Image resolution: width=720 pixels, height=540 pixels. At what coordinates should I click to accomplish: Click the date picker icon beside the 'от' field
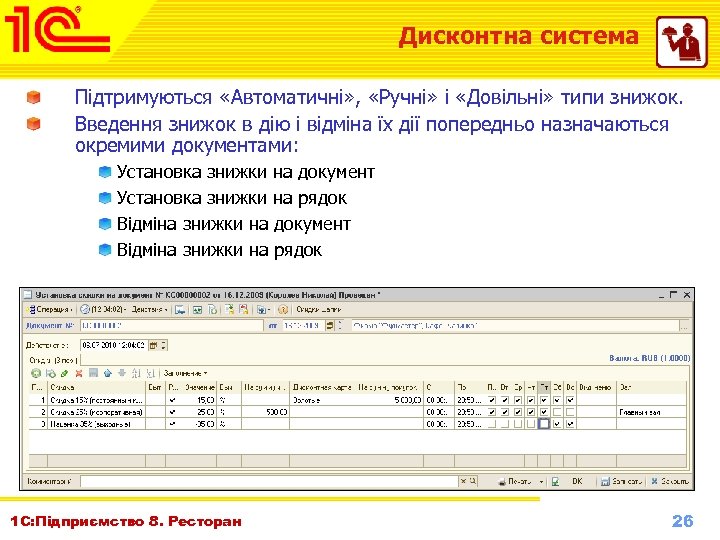[330, 326]
